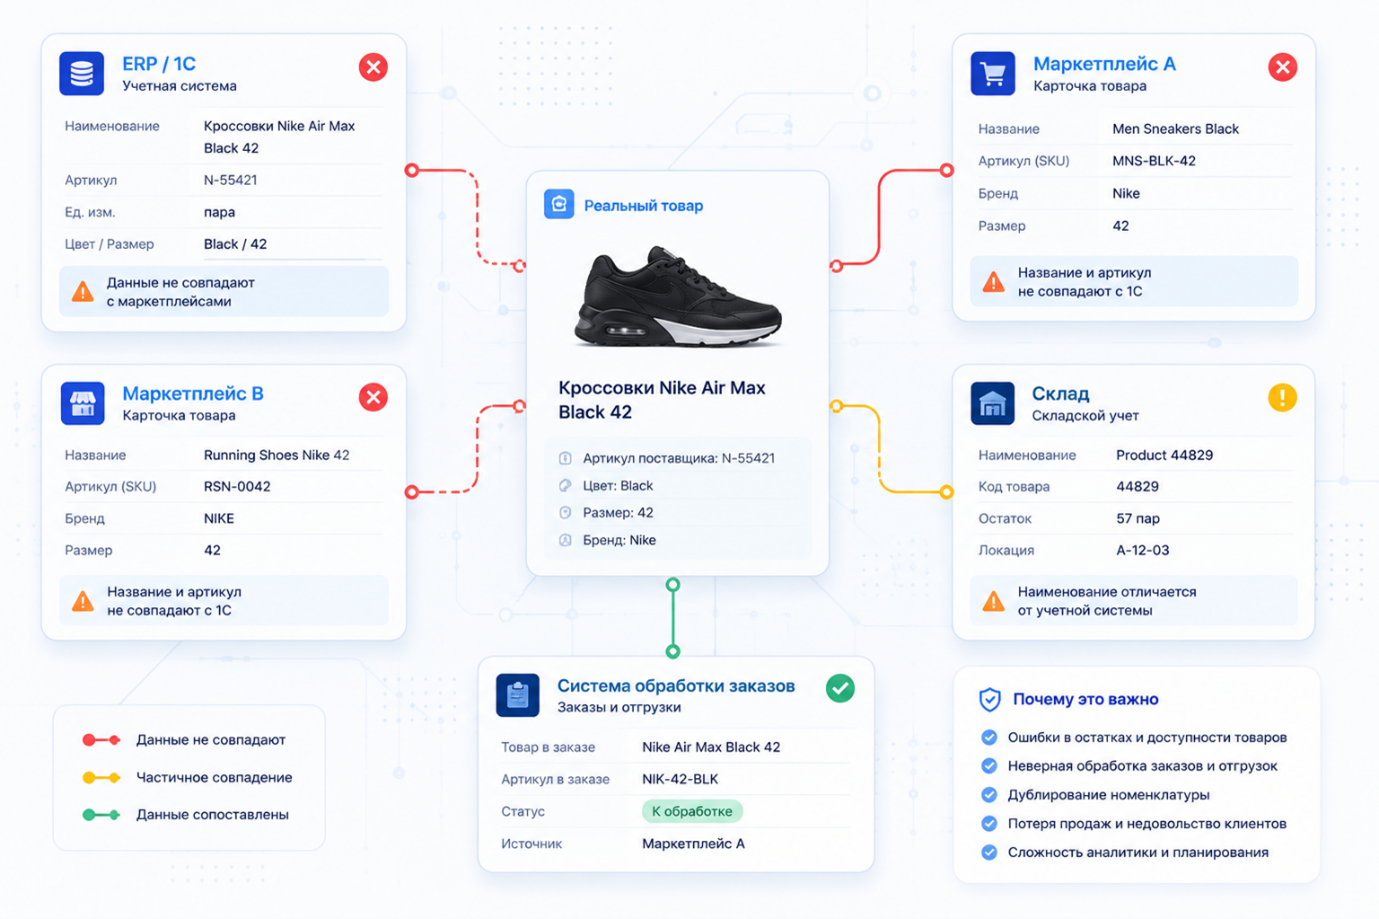Click warning triangle in Маркетплейс A alert

pyautogui.click(x=994, y=282)
